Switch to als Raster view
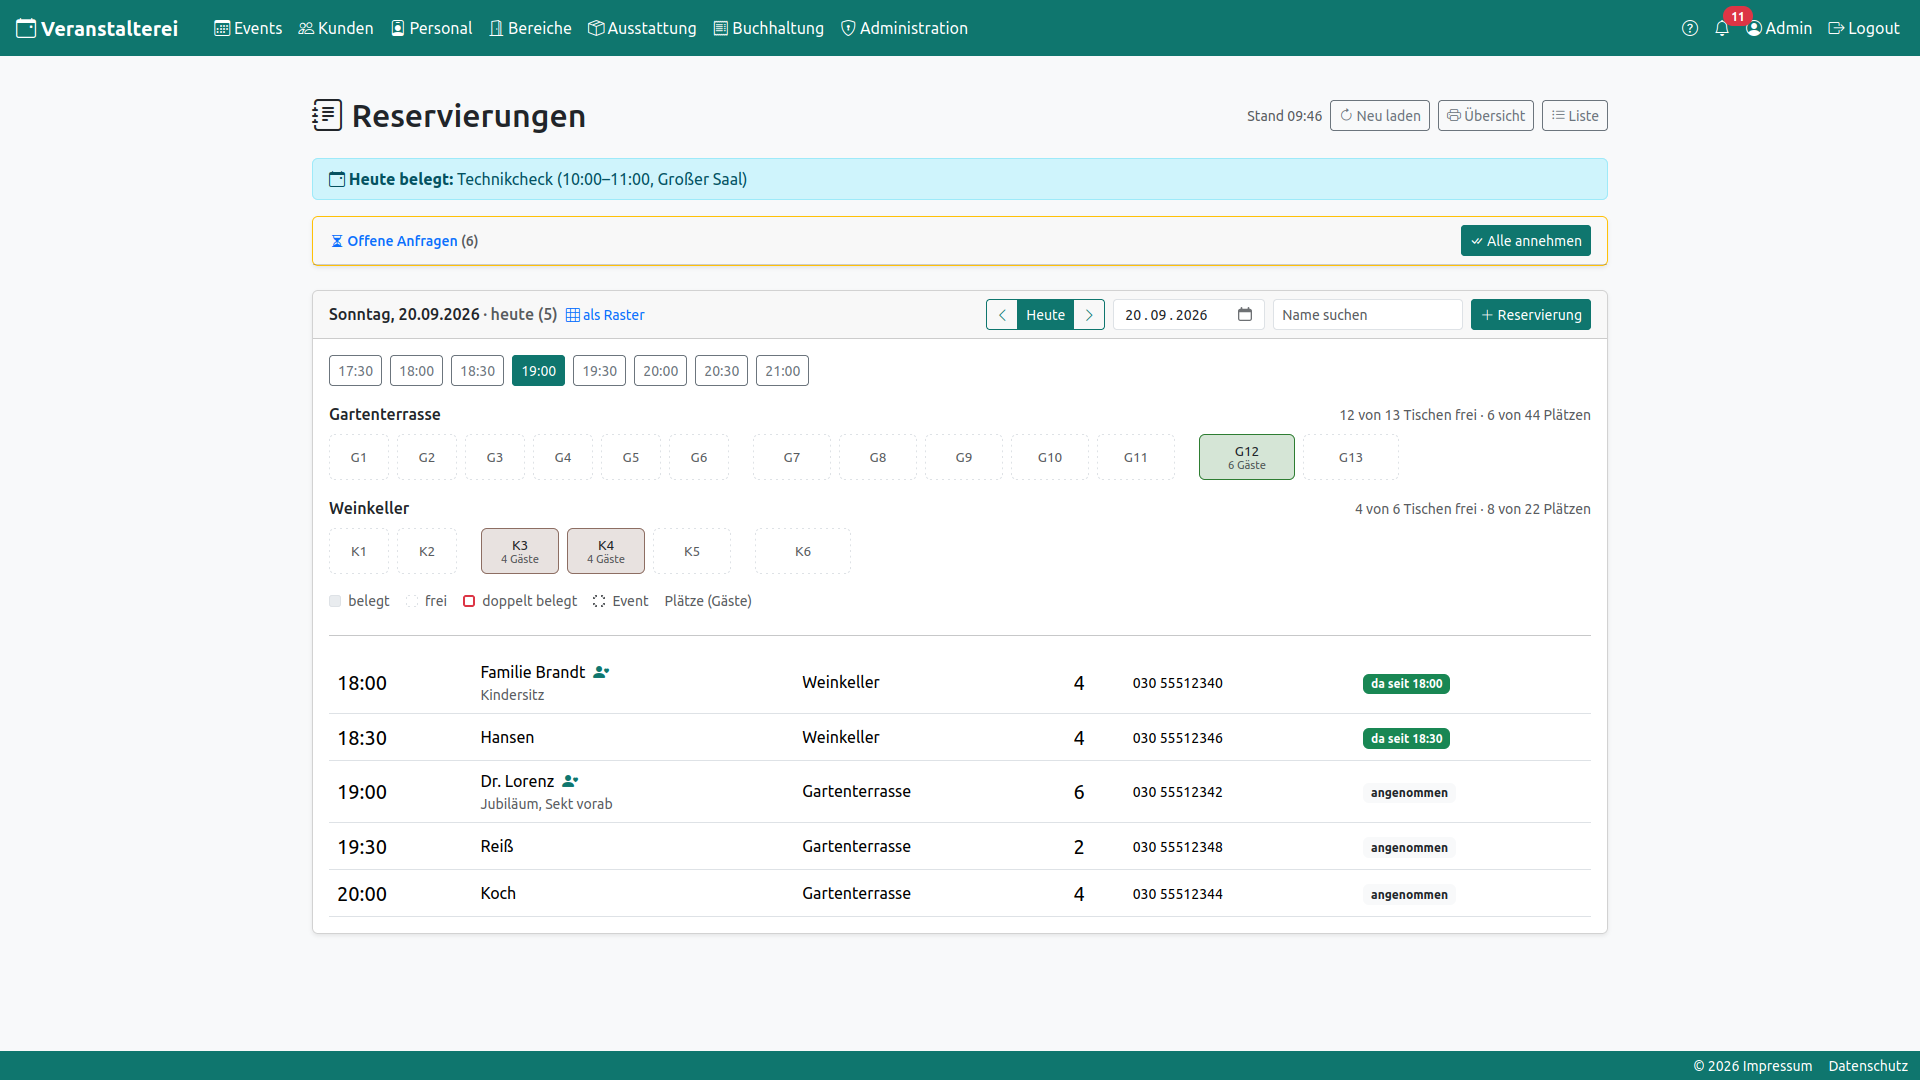1920x1080 pixels. tap(605, 315)
